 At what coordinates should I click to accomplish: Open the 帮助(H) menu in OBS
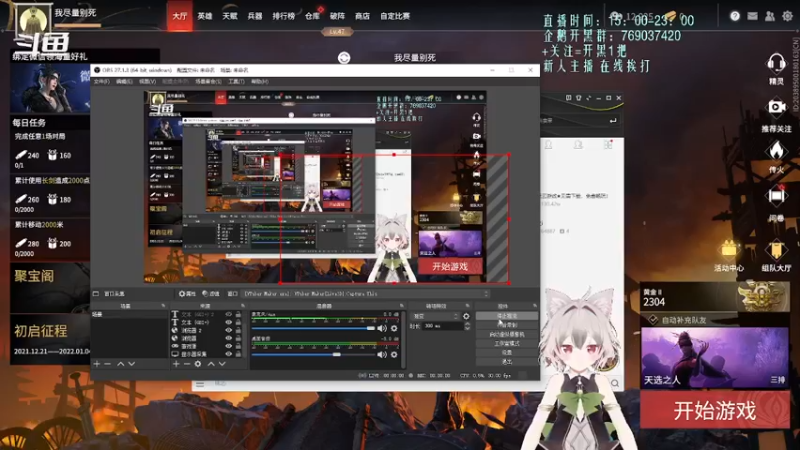[x=259, y=82]
